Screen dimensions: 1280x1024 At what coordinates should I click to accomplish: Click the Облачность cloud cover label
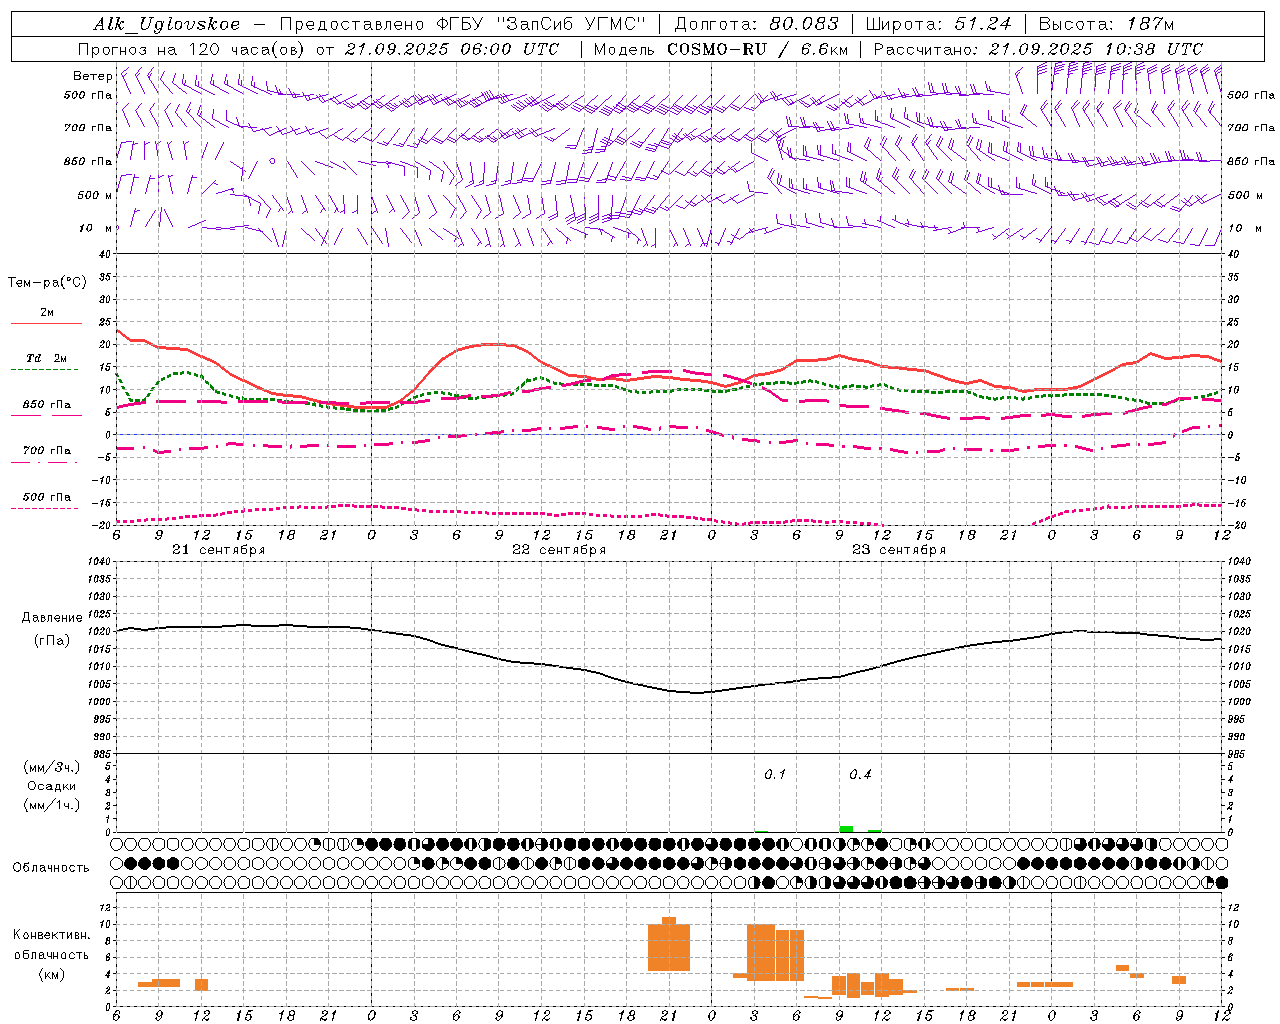51,868
